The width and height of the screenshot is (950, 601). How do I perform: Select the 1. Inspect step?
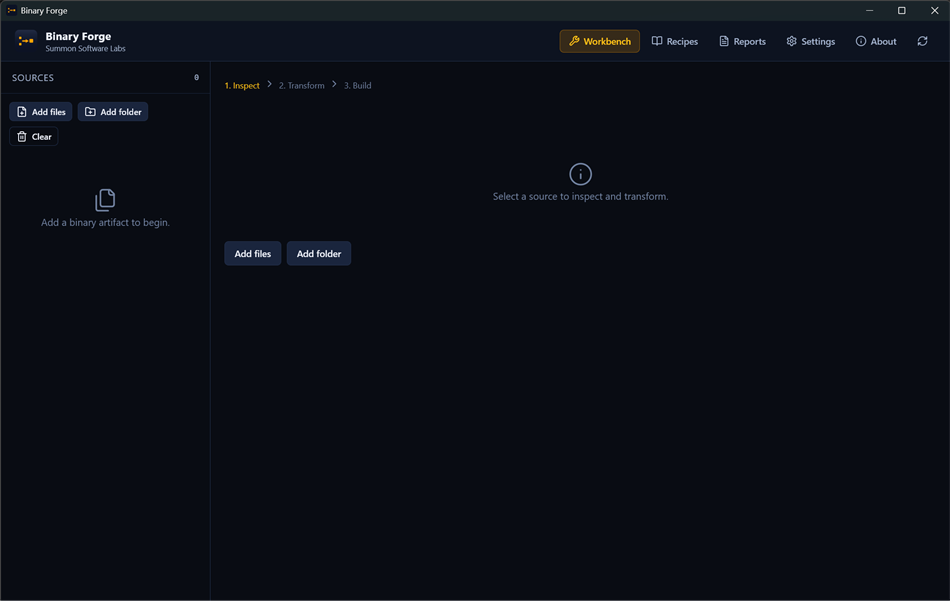pos(242,85)
